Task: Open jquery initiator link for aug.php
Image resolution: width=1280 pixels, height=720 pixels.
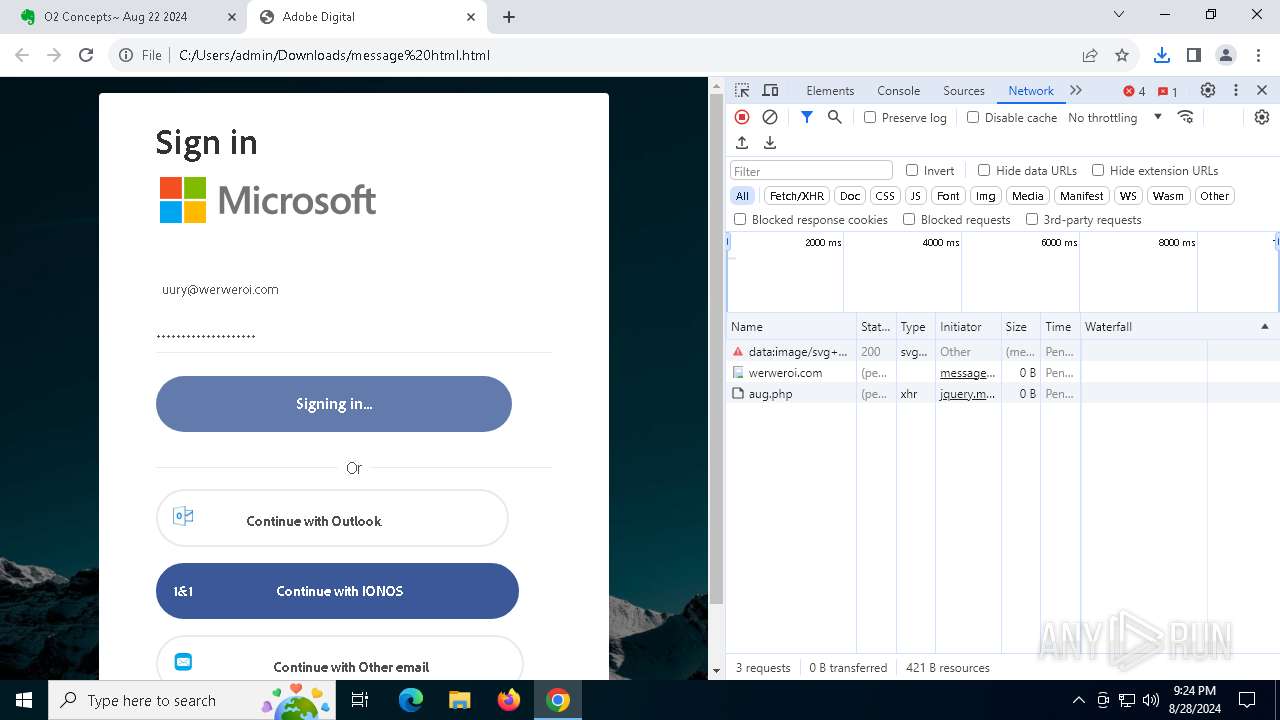Action: pos(967,394)
